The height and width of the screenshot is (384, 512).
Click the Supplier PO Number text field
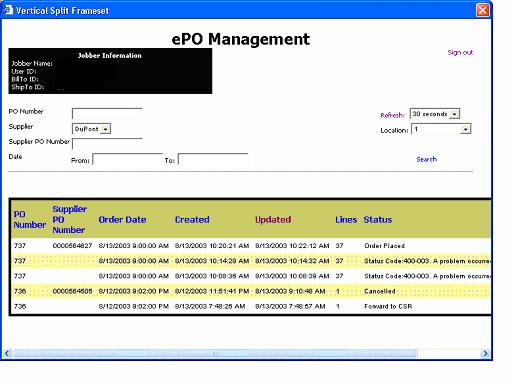(107, 144)
